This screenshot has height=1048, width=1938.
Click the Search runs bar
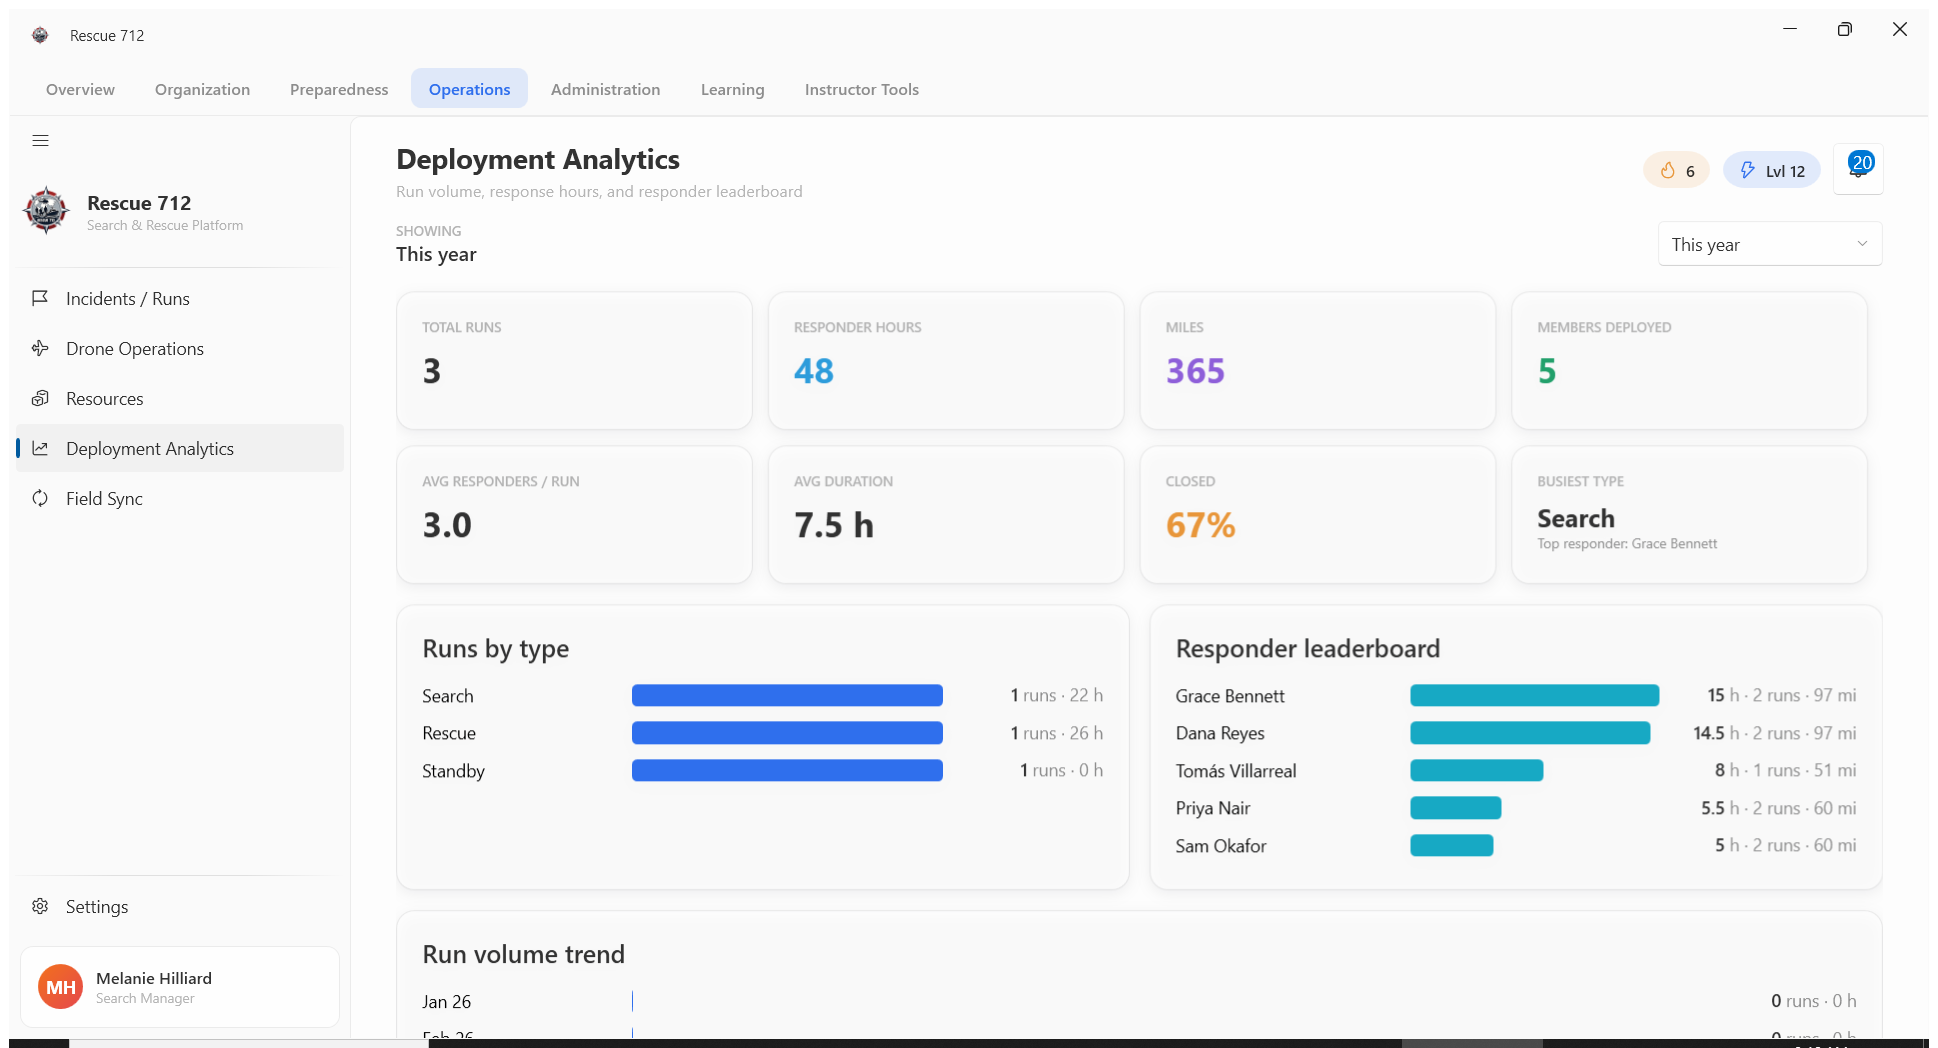click(x=787, y=695)
